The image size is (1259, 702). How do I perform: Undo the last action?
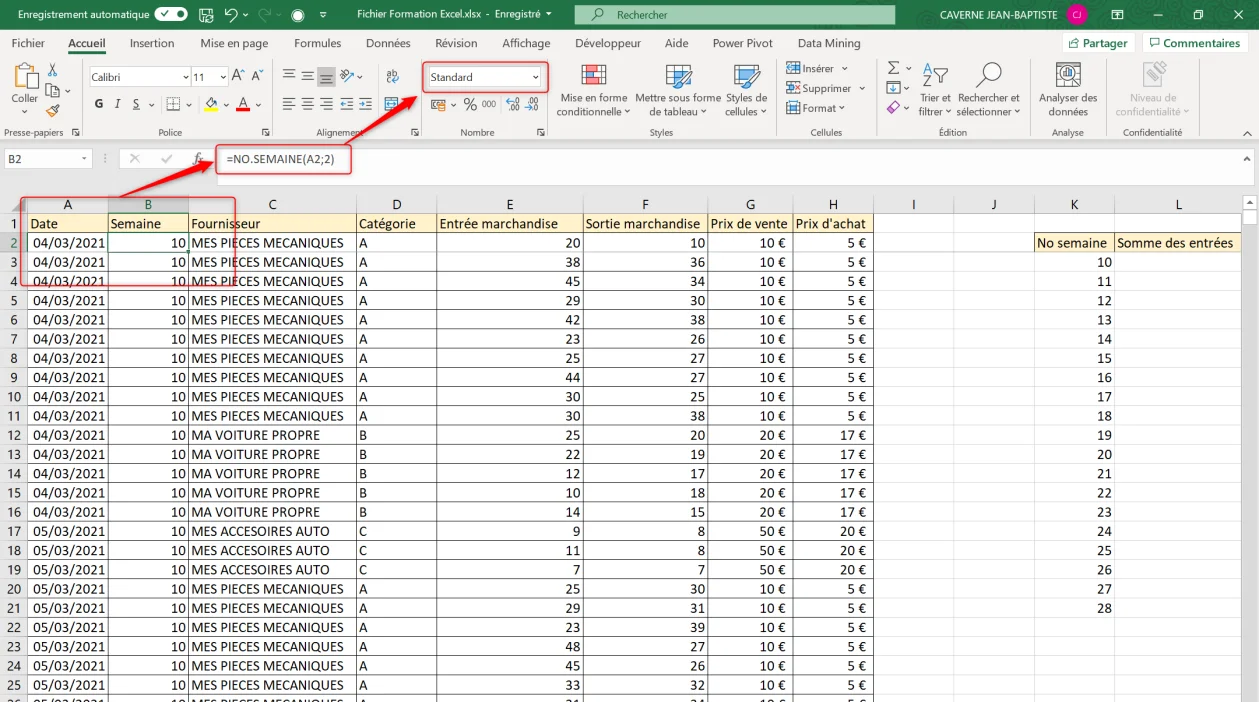pyautogui.click(x=231, y=15)
